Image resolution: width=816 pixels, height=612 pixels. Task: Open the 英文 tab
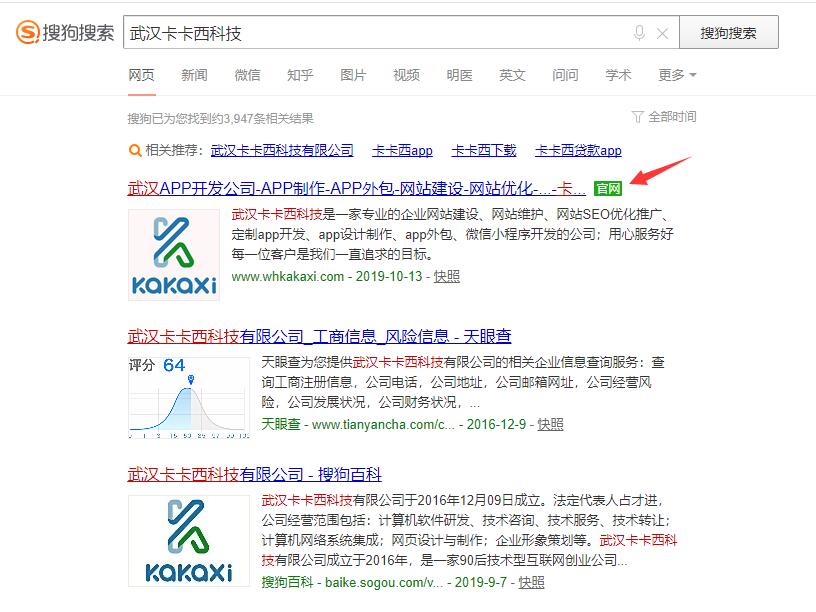(512, 75)
